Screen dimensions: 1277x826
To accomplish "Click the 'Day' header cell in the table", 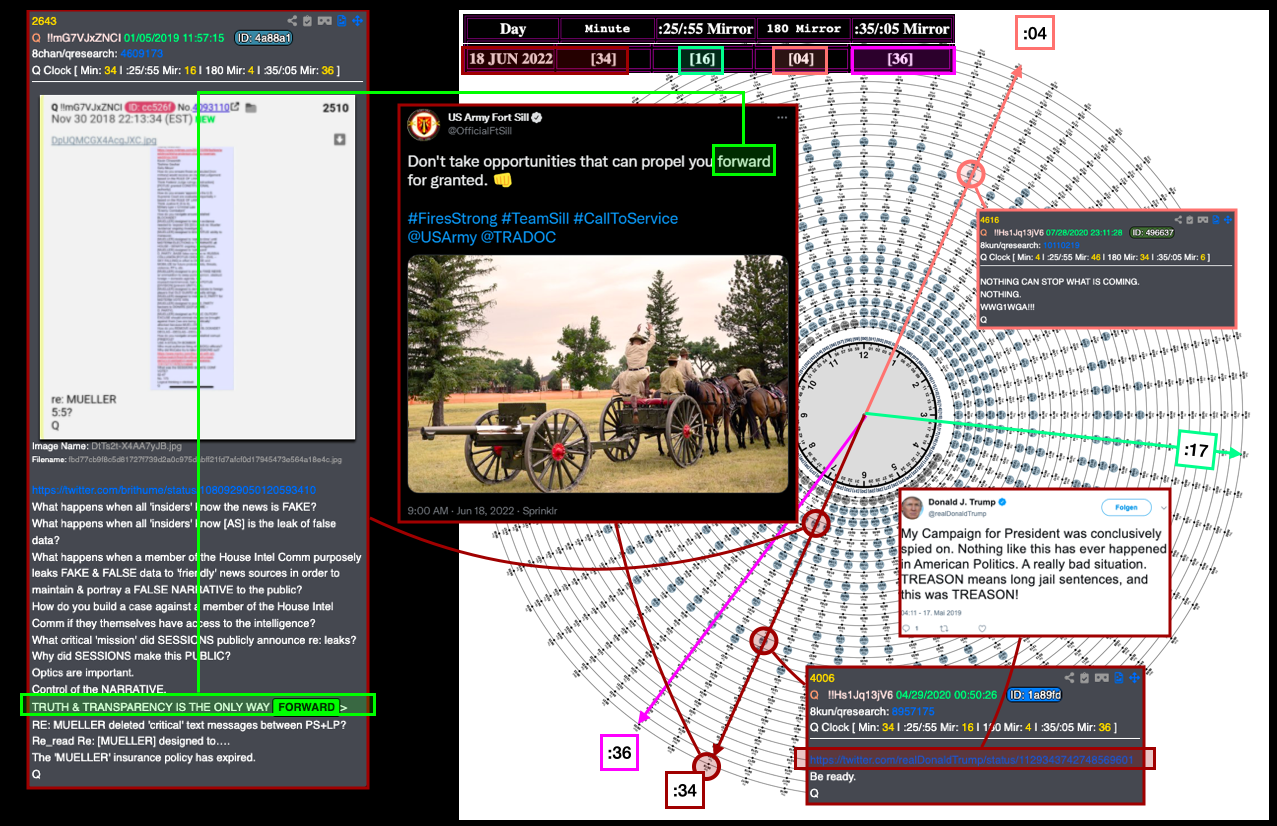I will coord(513,29).
